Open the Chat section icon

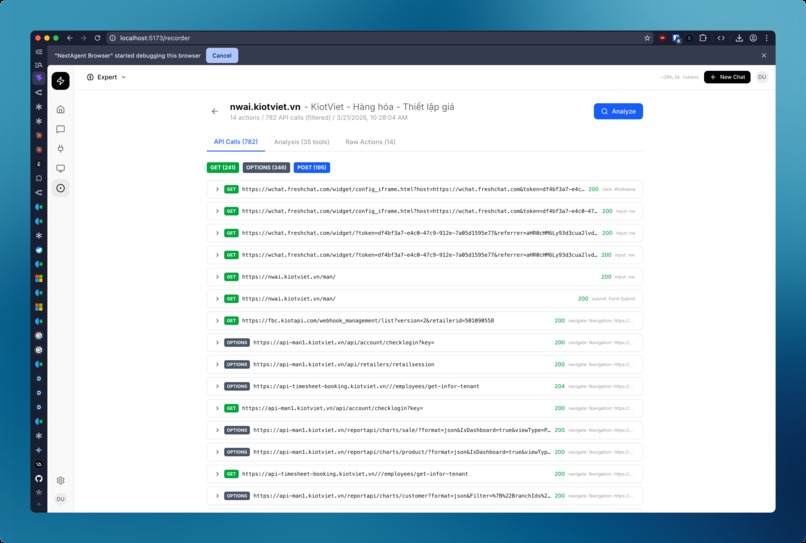coord(61,129)
